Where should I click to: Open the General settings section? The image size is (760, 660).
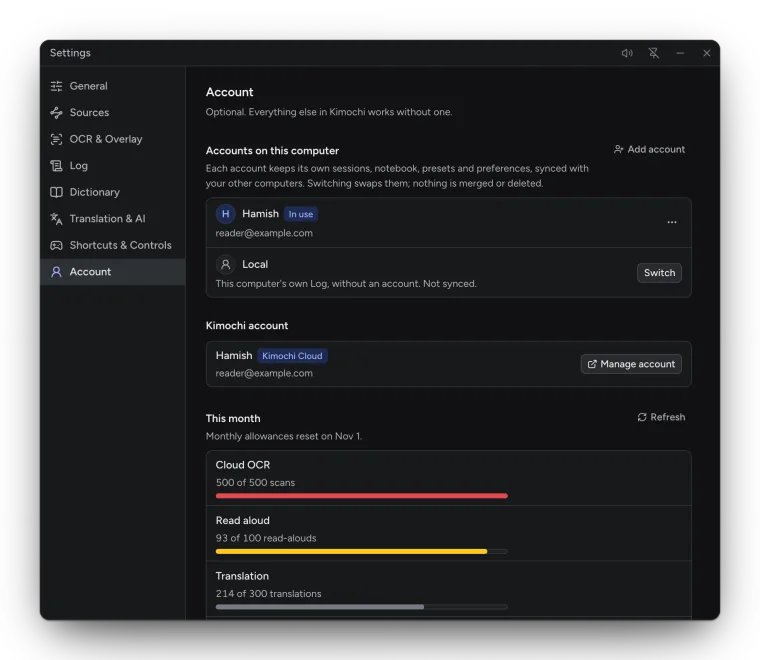pos(113,86)
